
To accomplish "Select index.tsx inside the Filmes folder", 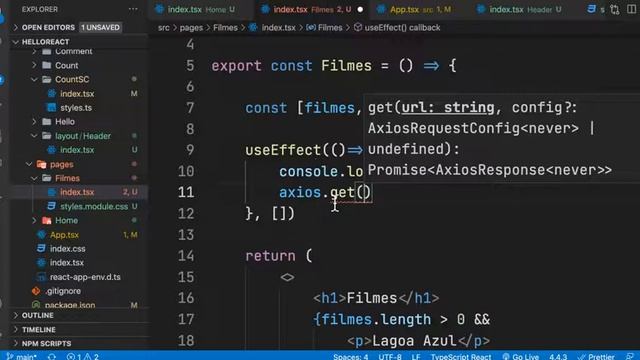I will pos(77,192).
